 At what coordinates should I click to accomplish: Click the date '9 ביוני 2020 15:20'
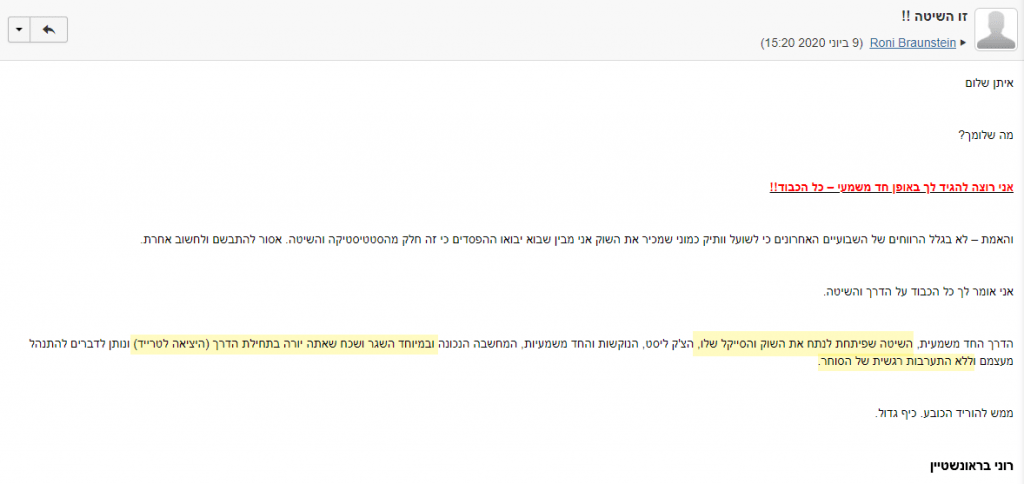[x=812, y=43]
